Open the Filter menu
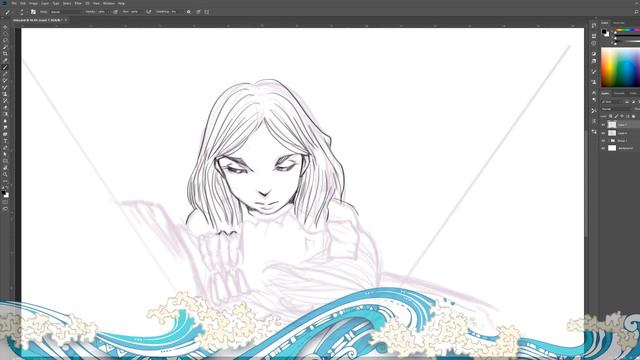640x360 pixels. tap(78, 3)
